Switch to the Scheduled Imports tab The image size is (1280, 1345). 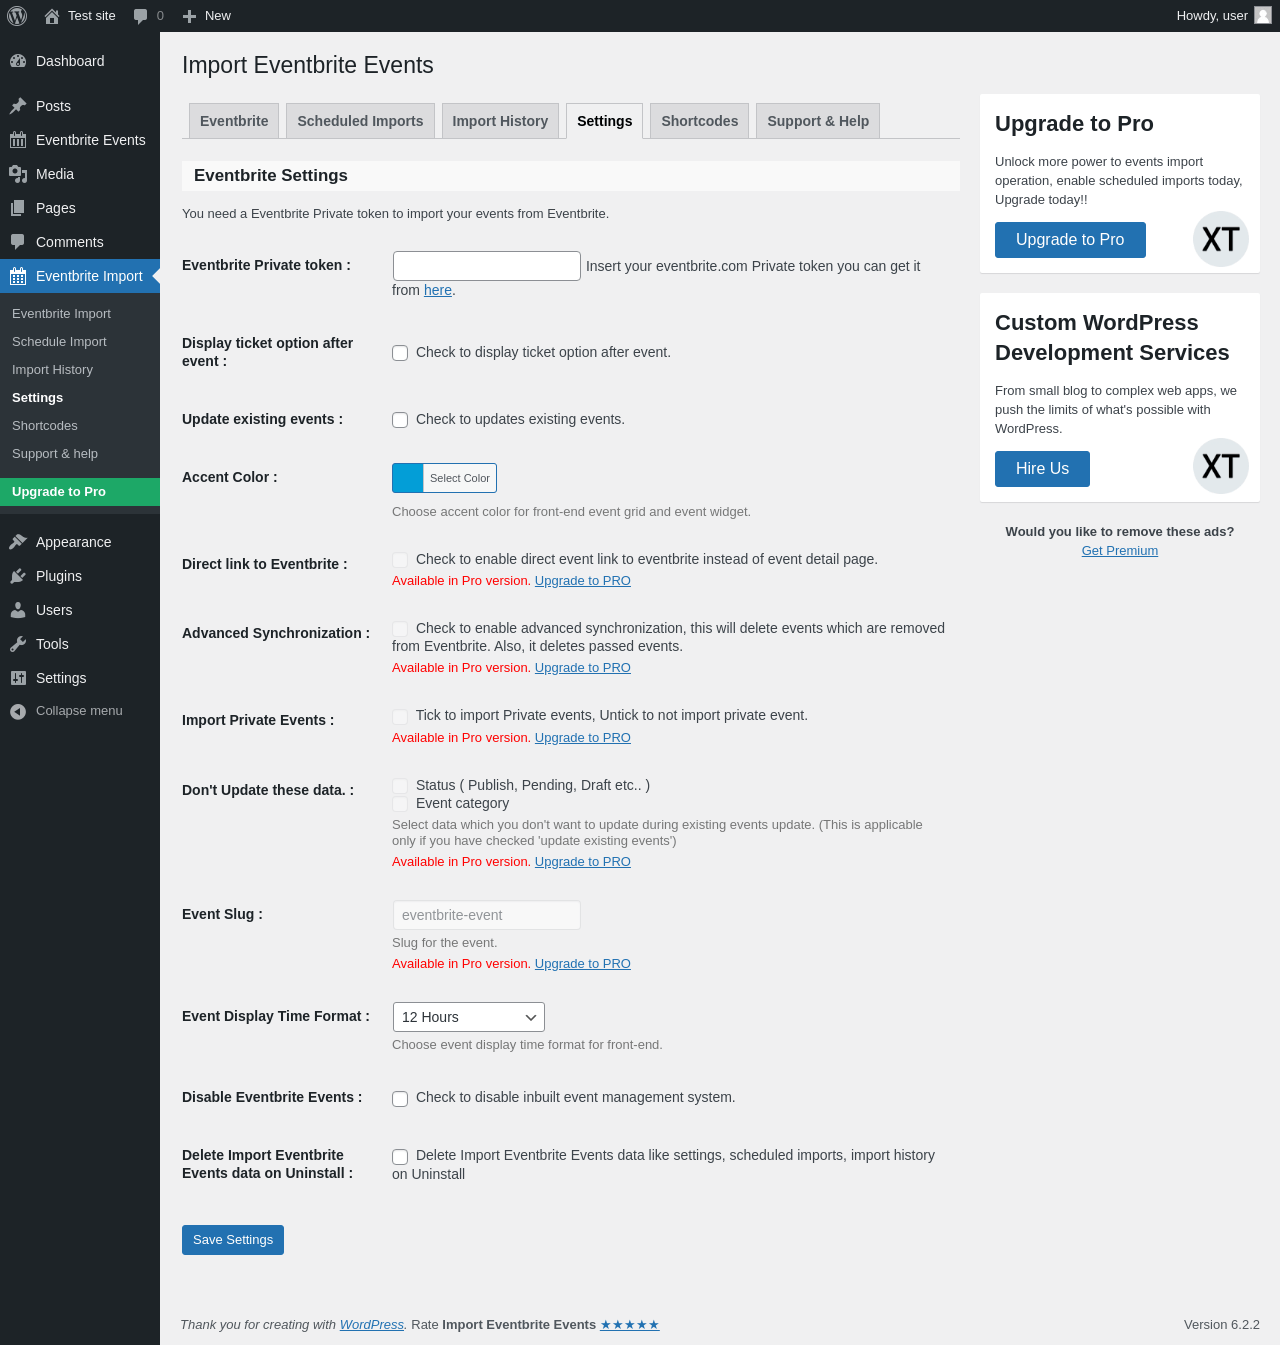(360, 121)
